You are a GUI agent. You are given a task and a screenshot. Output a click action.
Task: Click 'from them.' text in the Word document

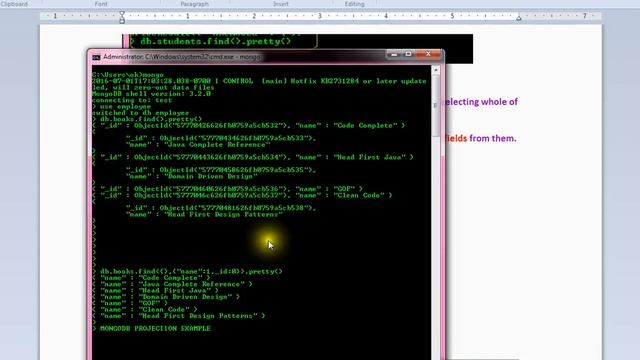[493, 138]
